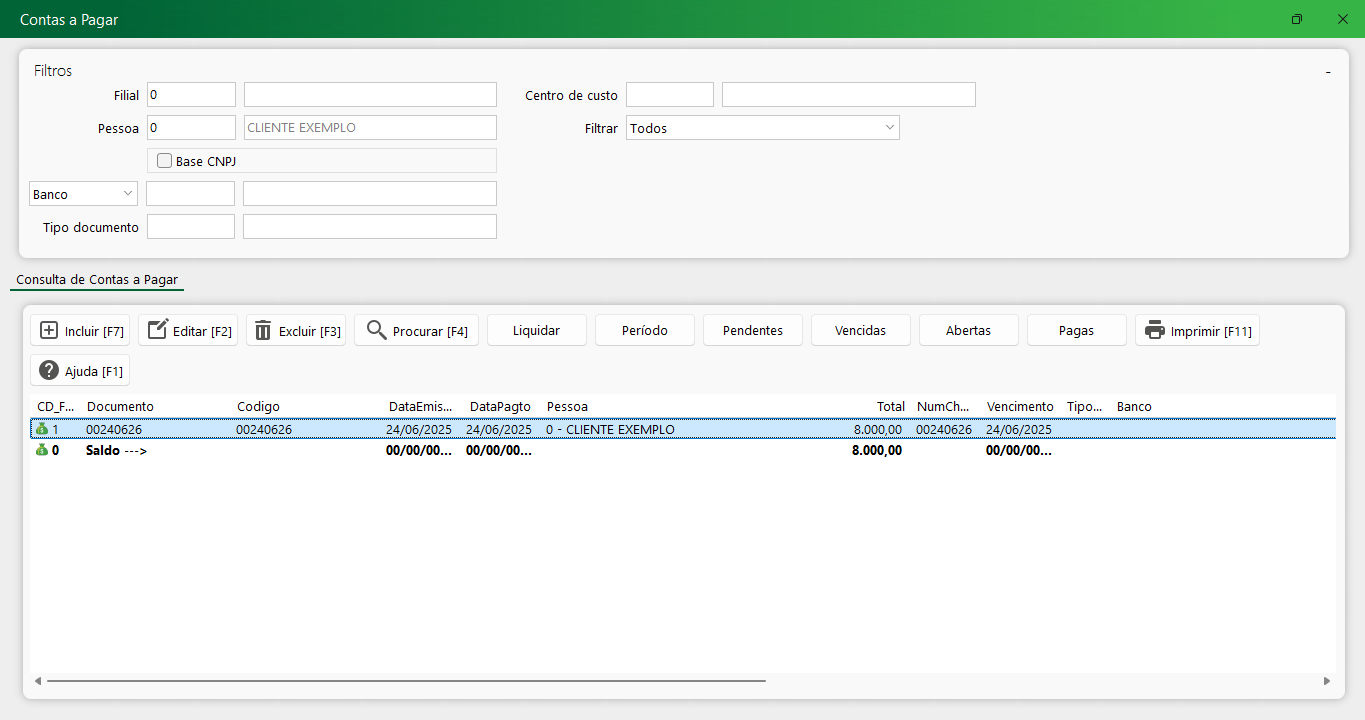This screenshot has height=720, width=1365.
Task: Click money bag icon on Saldo row
Action: coord(42,450)
